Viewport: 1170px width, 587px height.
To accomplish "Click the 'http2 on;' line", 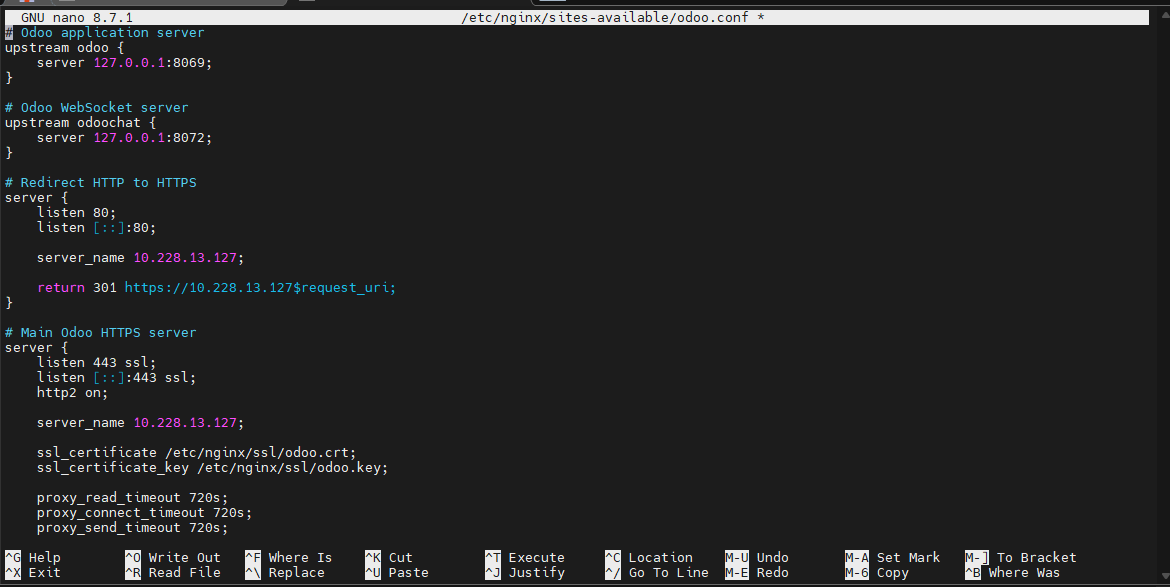I will pyautogui.click(x=72, y=392).
